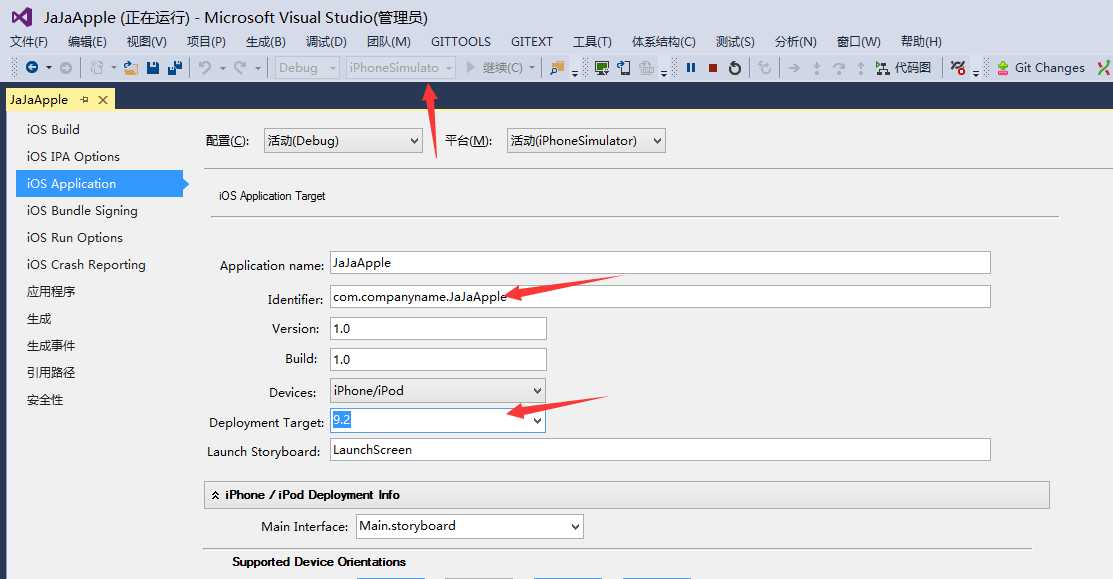Screen dimensions: 1113x579
Task: Open the iPhoneSimulator platform dropdown in toolbar
Action: (x=400, y=67)
